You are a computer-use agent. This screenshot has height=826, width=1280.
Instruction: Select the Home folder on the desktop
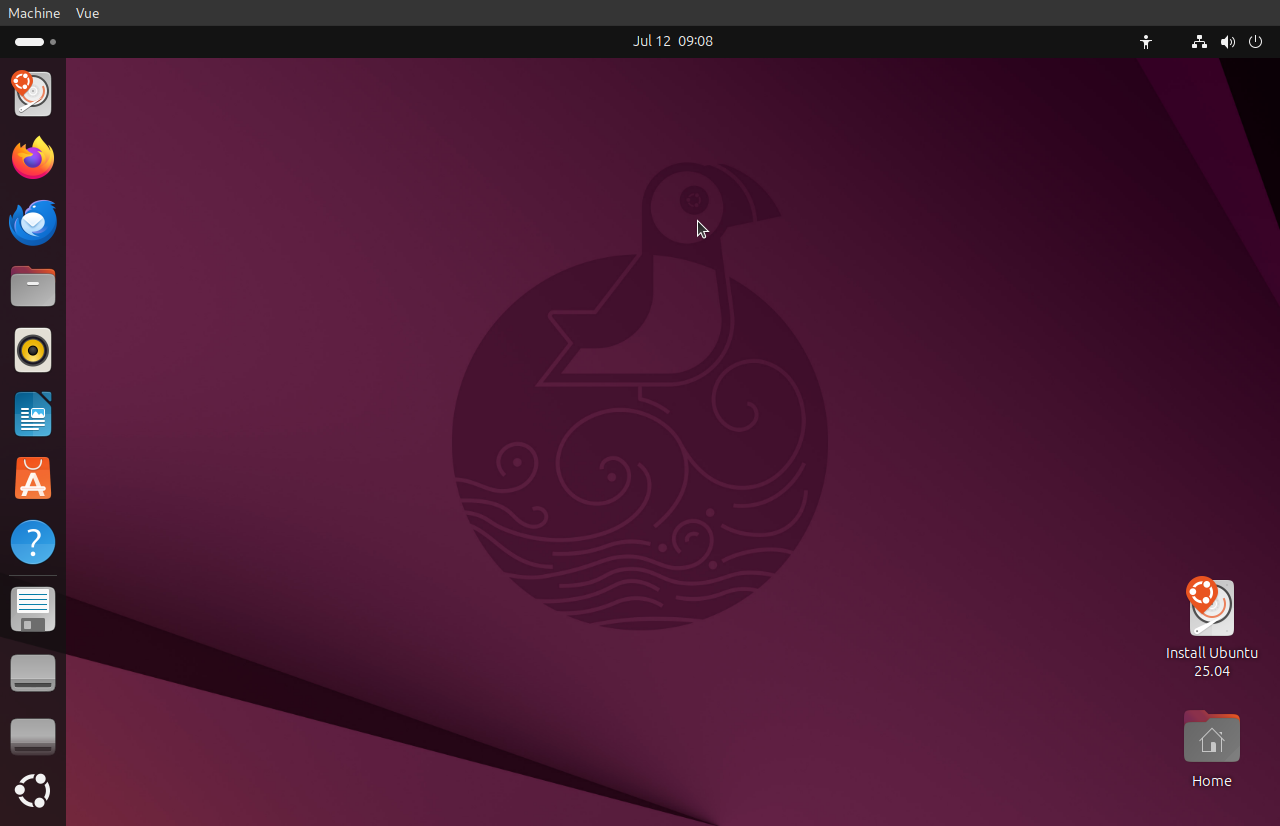coord(1211,737)
